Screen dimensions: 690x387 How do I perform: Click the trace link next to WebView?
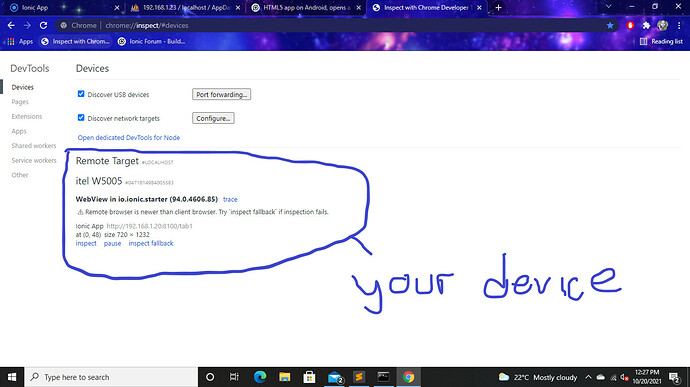click(230, 199)
